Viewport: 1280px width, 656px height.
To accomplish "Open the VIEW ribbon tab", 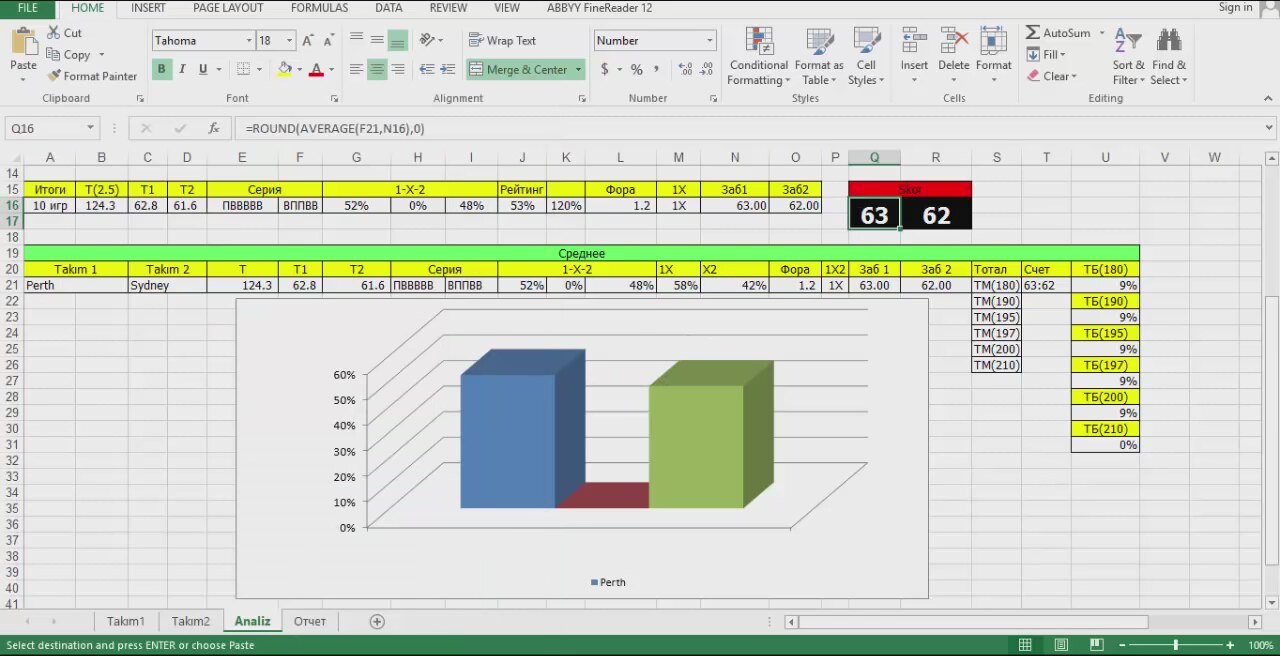I will tap(507, 8).
